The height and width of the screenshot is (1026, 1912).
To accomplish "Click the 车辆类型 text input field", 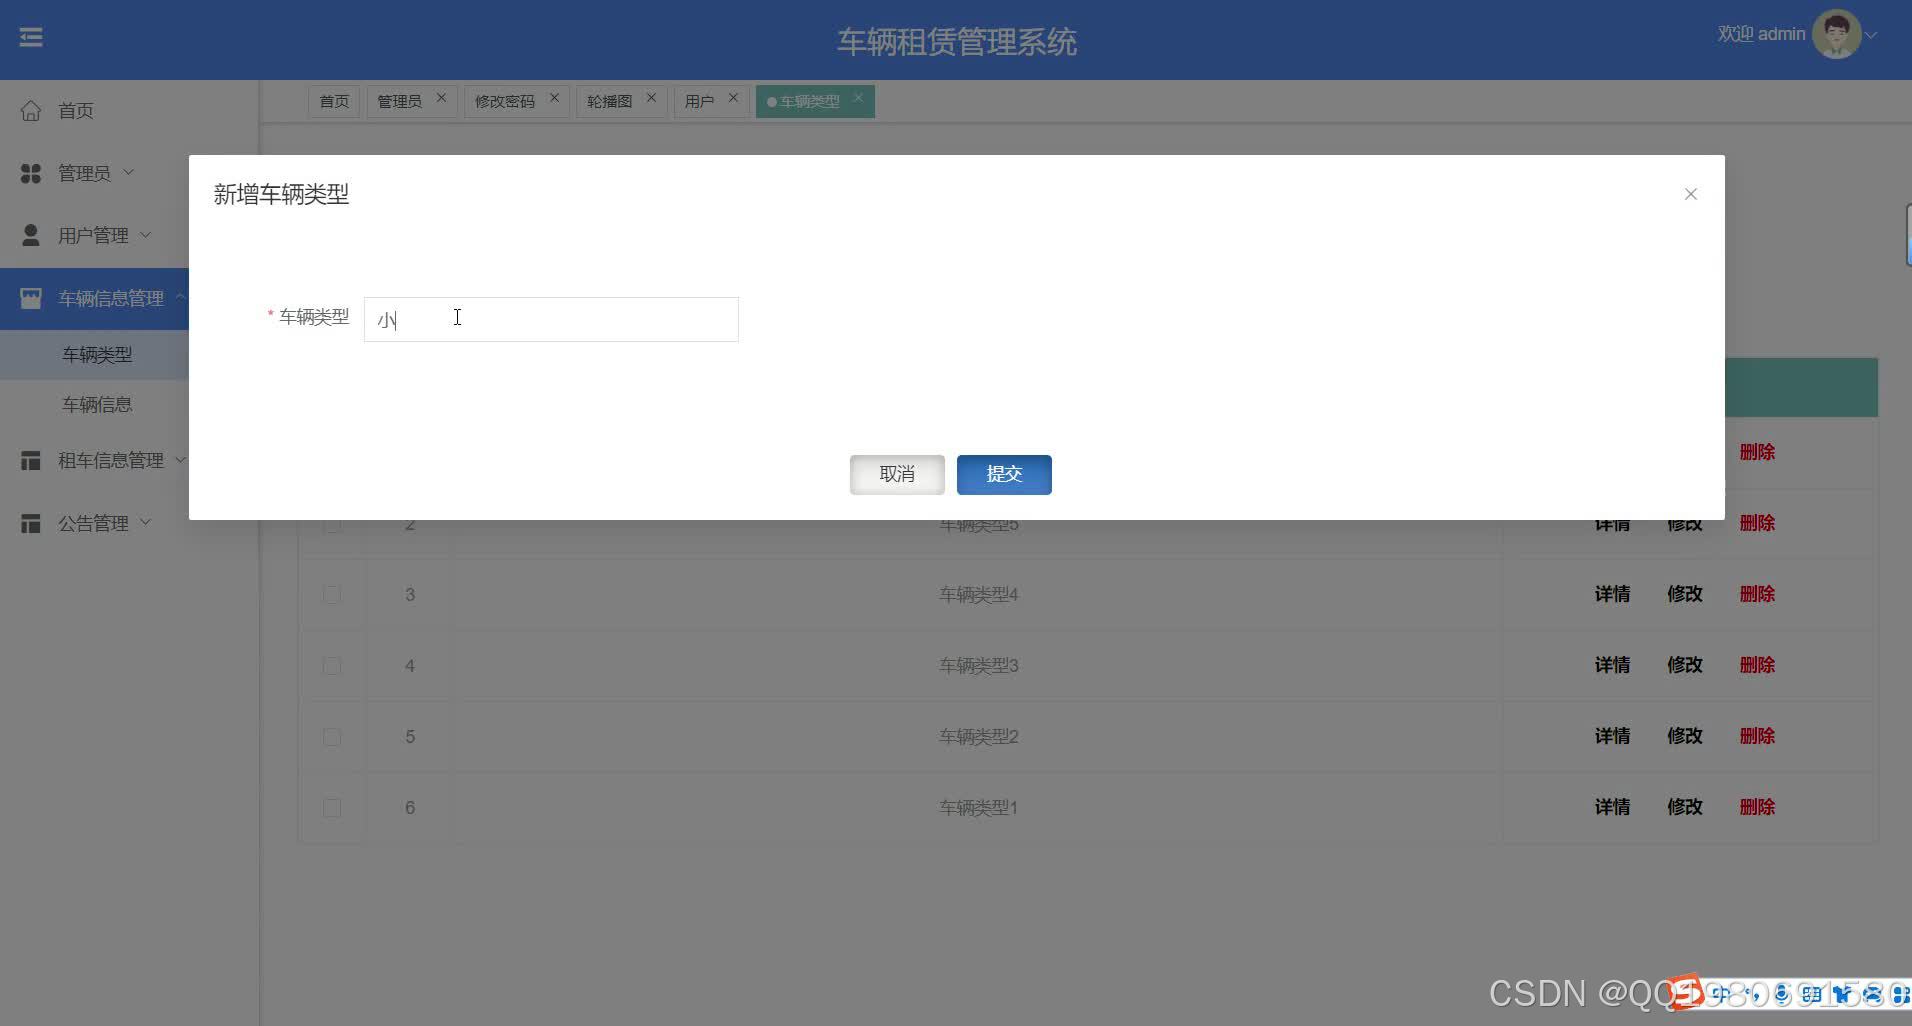I will (x=550, y=319).
